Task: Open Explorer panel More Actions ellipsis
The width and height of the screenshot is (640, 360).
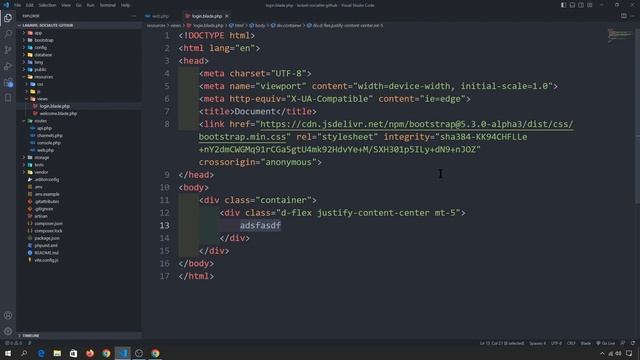Action: click(133, 16)
